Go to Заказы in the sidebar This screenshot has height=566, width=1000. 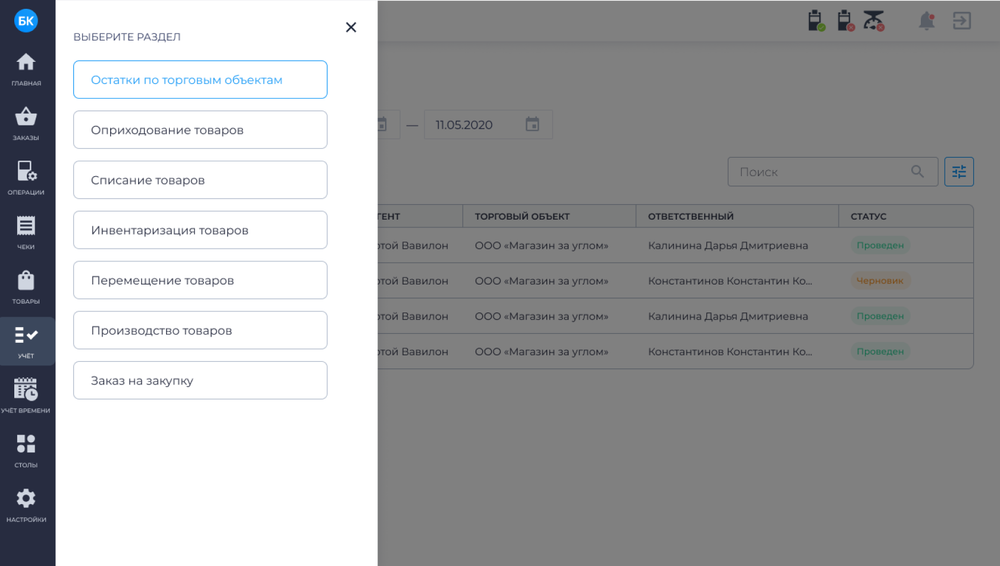click(x=26, y=124)
